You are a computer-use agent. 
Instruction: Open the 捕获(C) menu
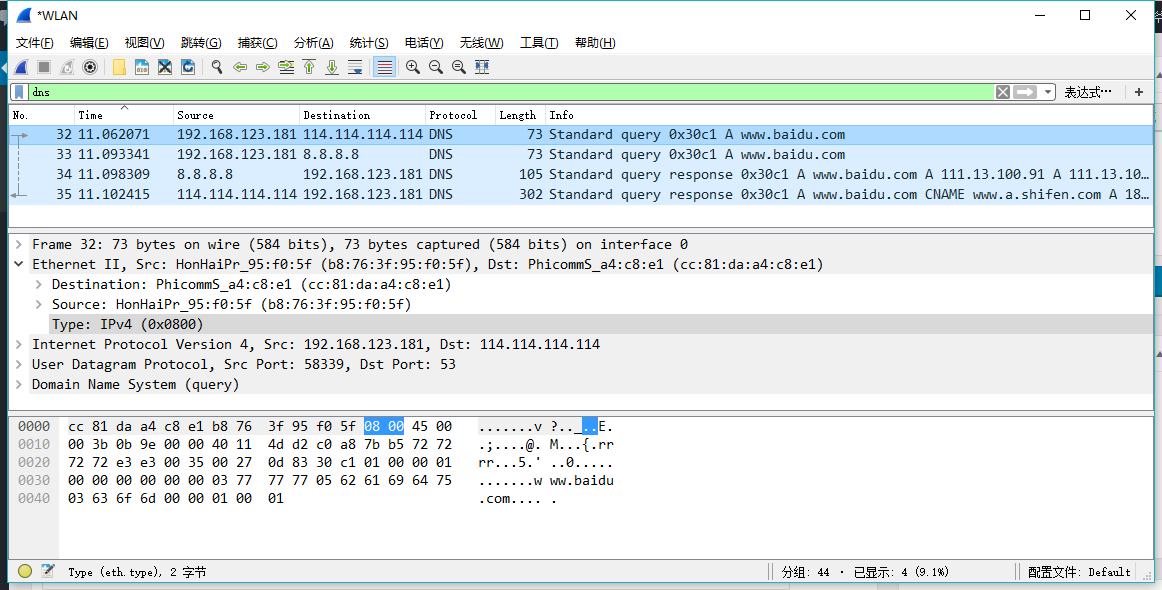tap(257, 43)
